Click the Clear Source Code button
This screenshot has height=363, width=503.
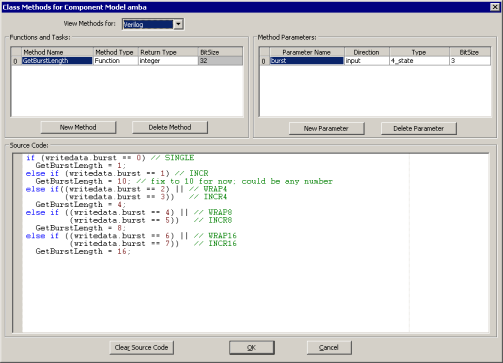pyautogui.click(x=142, y=347)
